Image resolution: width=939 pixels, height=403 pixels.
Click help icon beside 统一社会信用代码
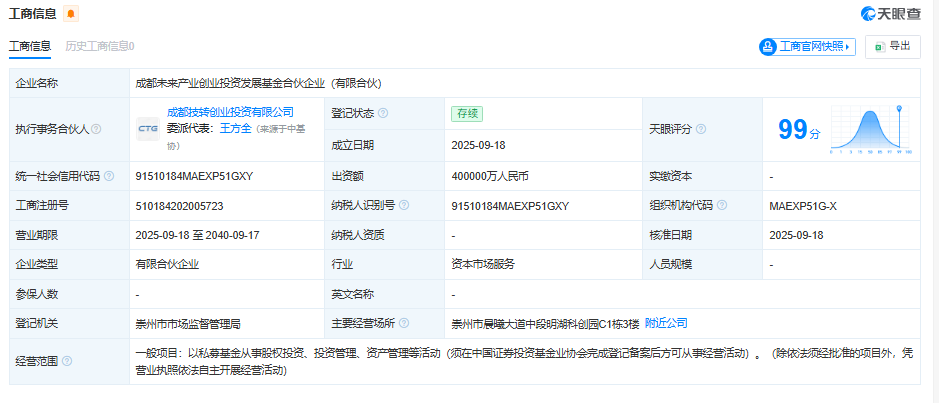point(109,176)
